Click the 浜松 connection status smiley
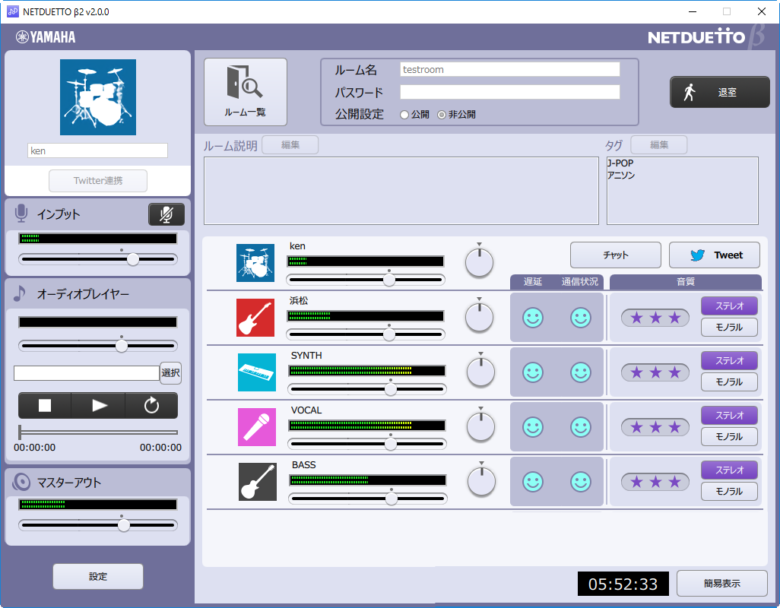 pyautogui.click(x=581, y=317)
